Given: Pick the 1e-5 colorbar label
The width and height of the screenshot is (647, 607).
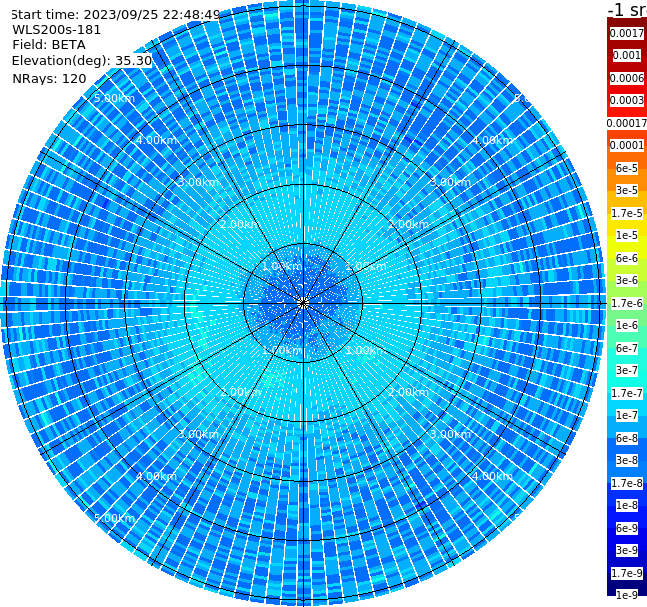Looking at the screenshot, I should click(x=627, y=235).
